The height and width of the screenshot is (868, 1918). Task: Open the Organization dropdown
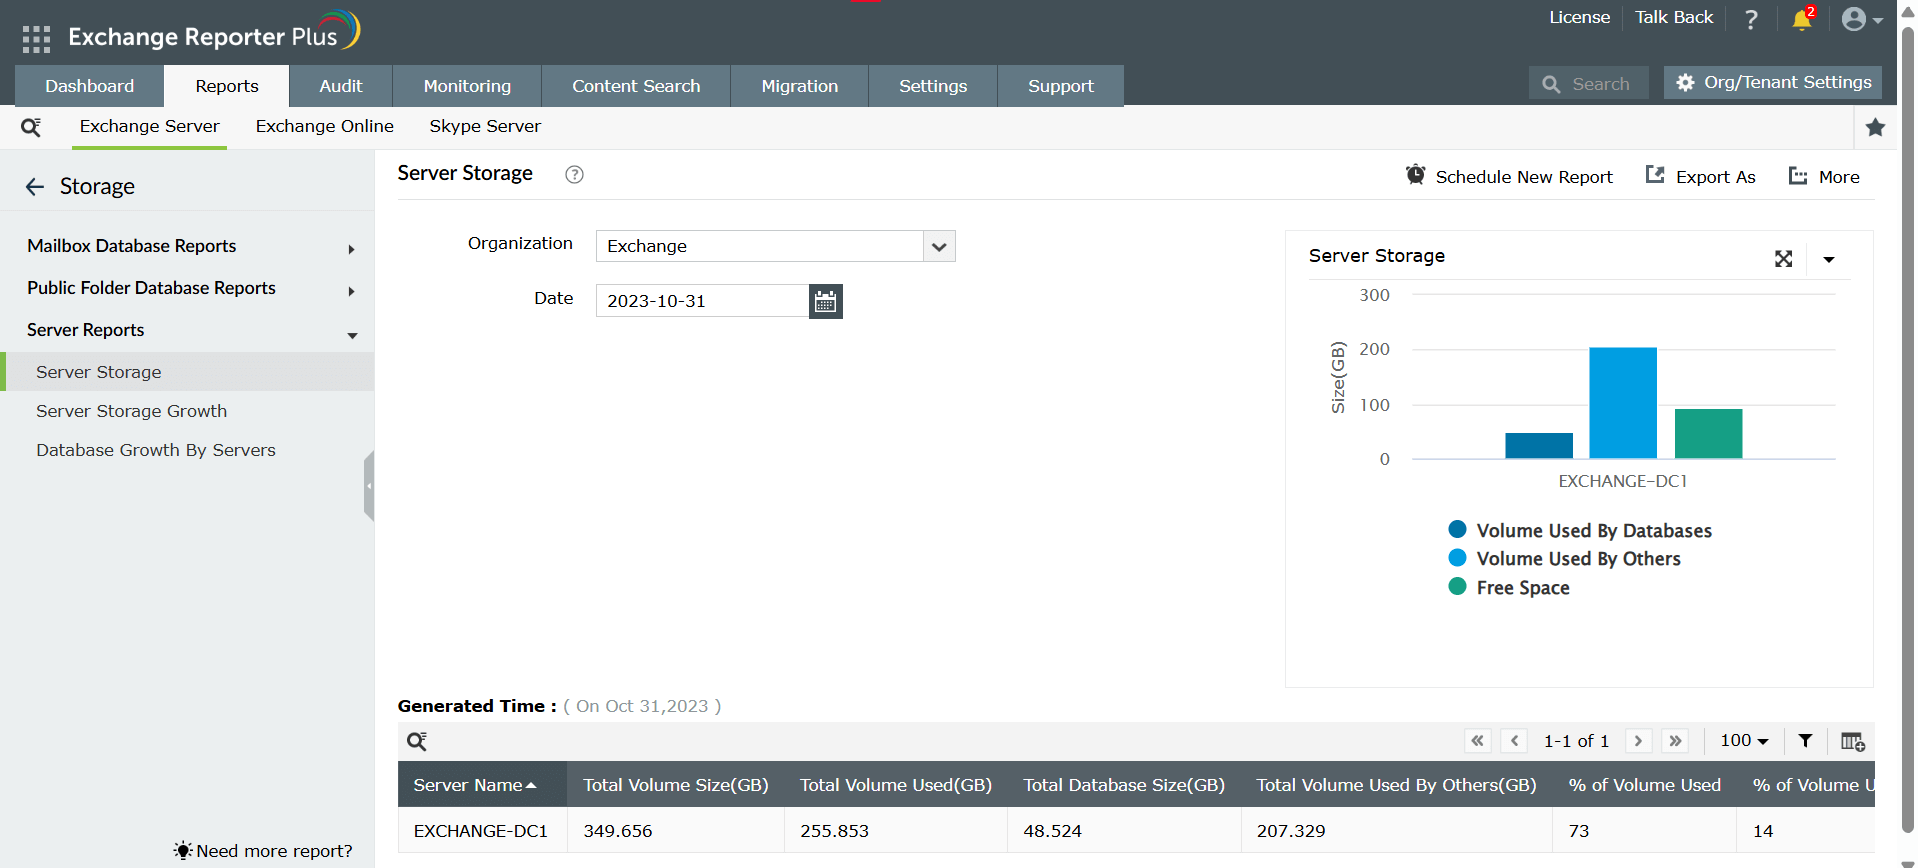(776, 246)
